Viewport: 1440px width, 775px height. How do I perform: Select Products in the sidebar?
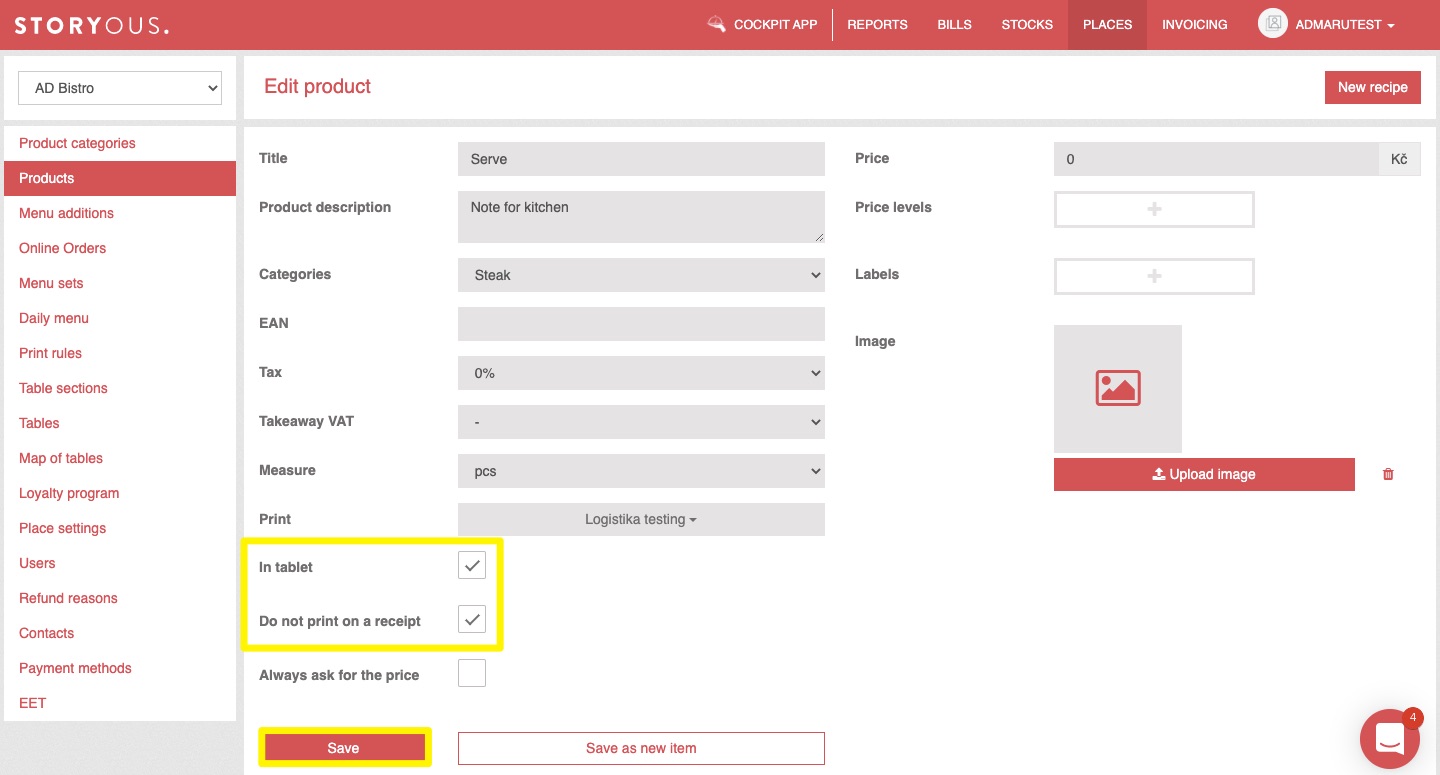pyautogui.click(x=120, y=178)
